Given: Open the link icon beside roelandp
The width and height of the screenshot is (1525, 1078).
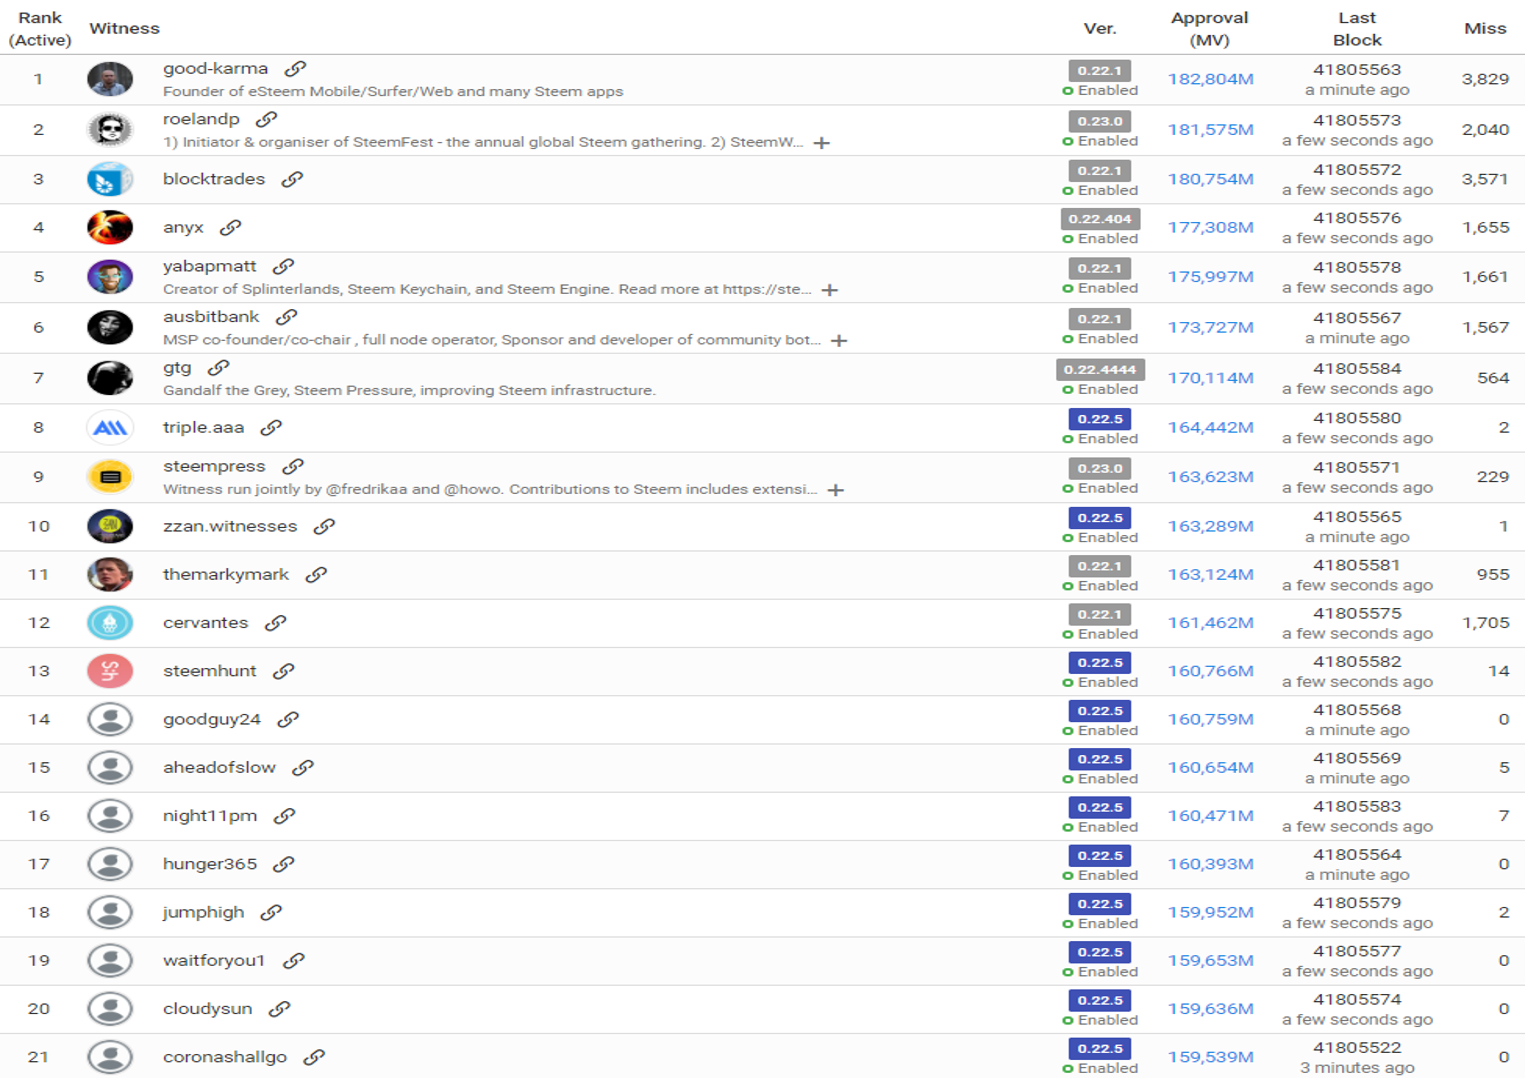Looking at the screenshot, I should coord(266,119).
